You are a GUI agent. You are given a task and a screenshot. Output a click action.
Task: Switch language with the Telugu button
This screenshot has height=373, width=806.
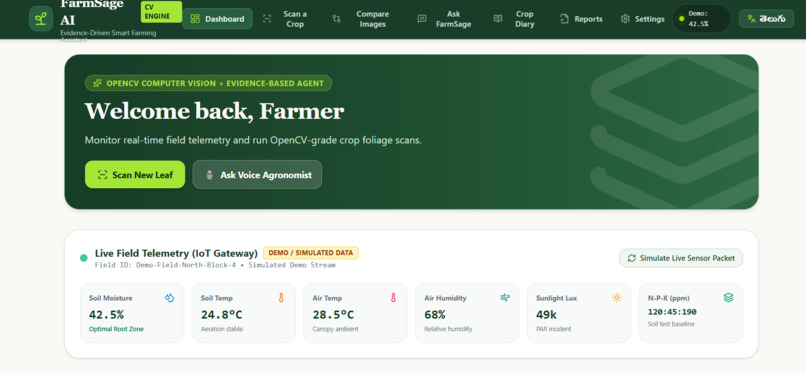click(x=766, y=18)
